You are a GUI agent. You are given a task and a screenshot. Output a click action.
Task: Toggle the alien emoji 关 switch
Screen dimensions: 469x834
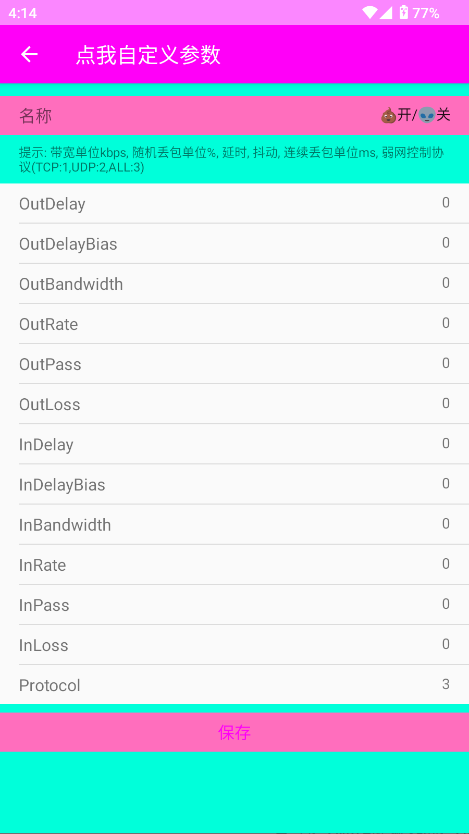(x=435, y=114)
